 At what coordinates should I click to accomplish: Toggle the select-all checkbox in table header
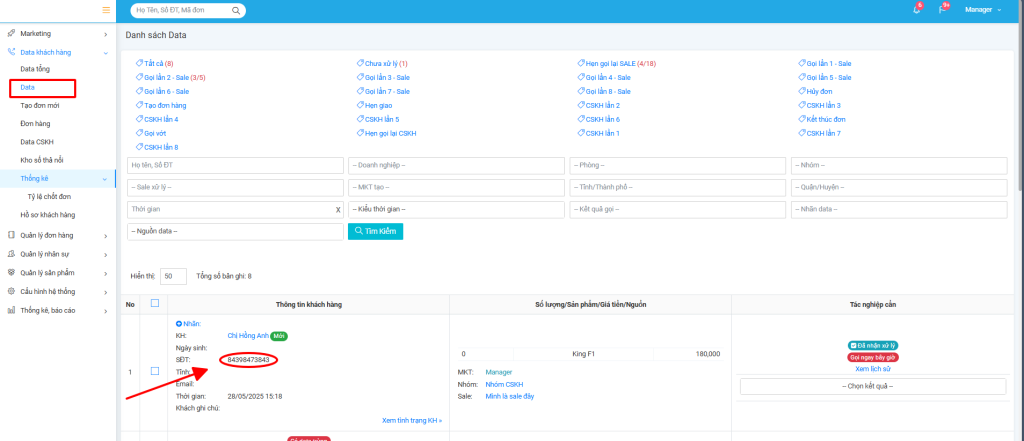[x=154, y=303]
